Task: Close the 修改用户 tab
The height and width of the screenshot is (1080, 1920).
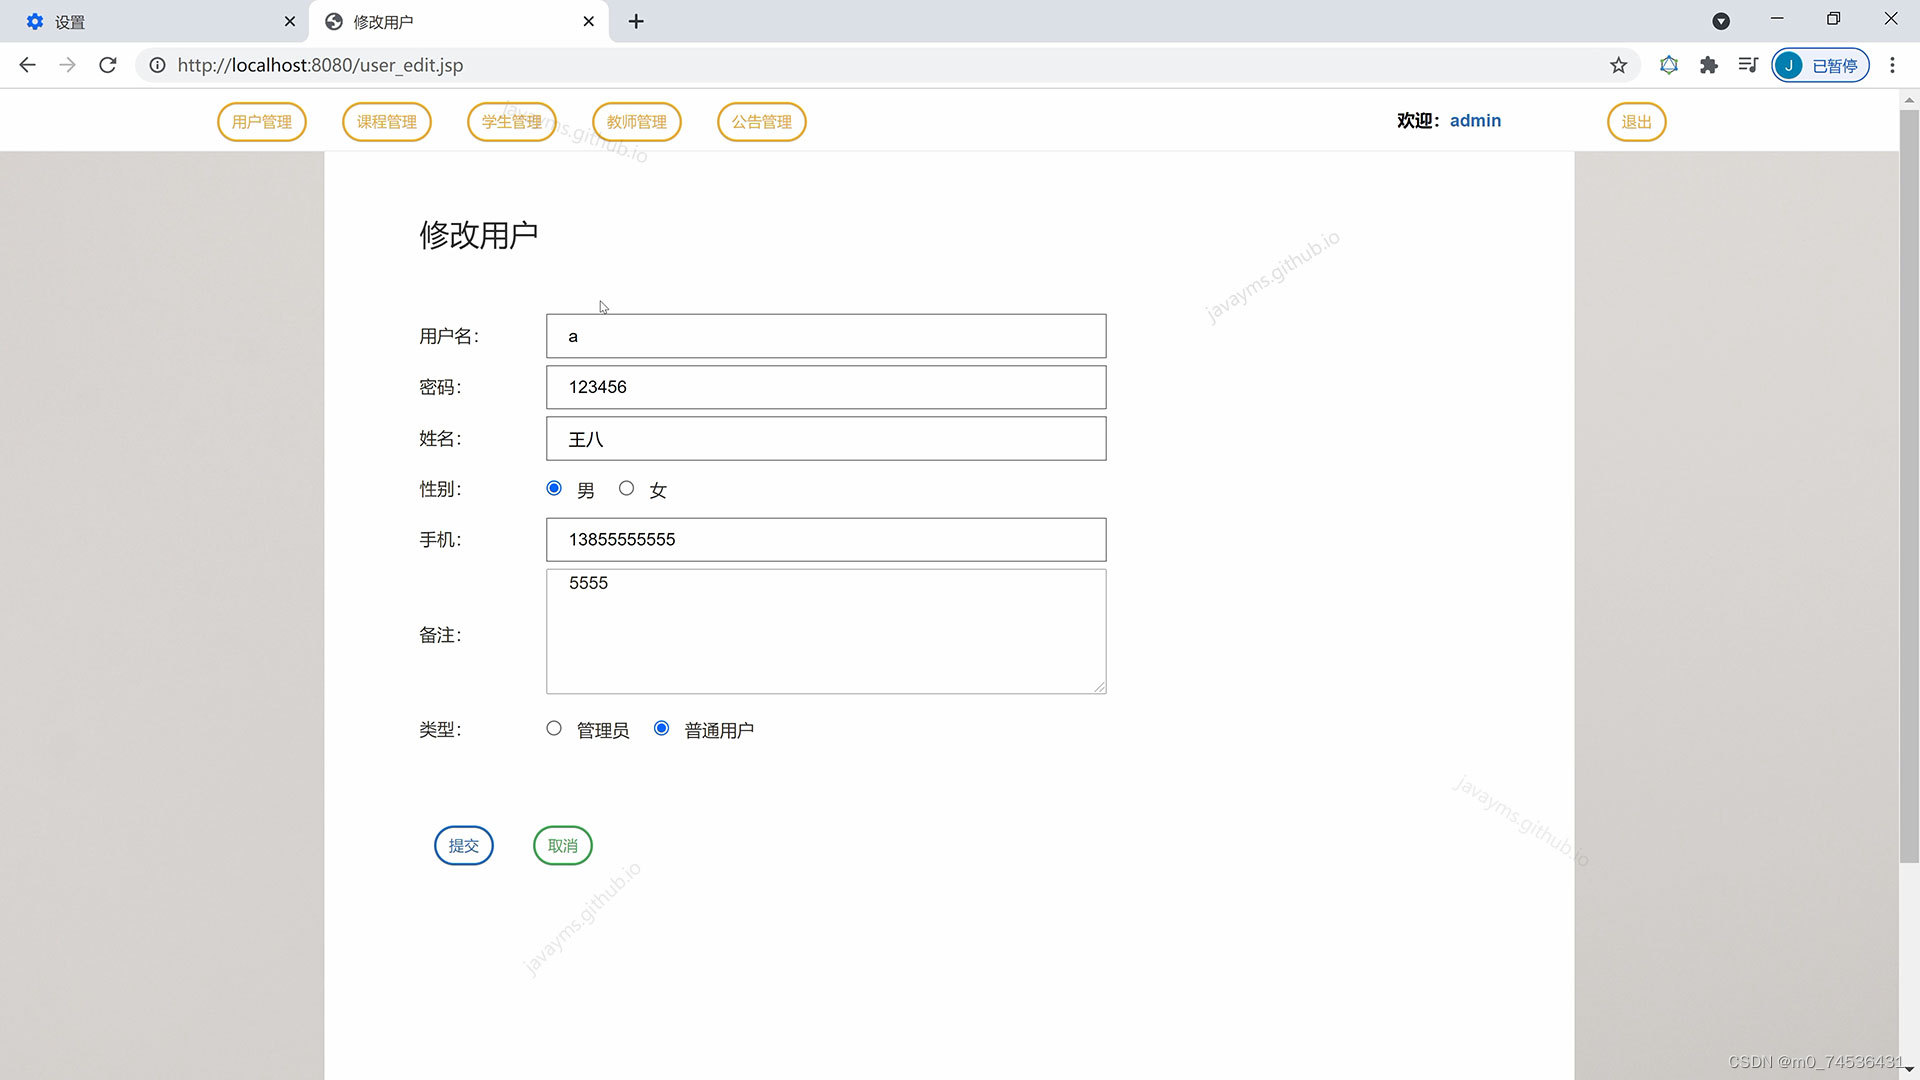Action: pos(588,21)
